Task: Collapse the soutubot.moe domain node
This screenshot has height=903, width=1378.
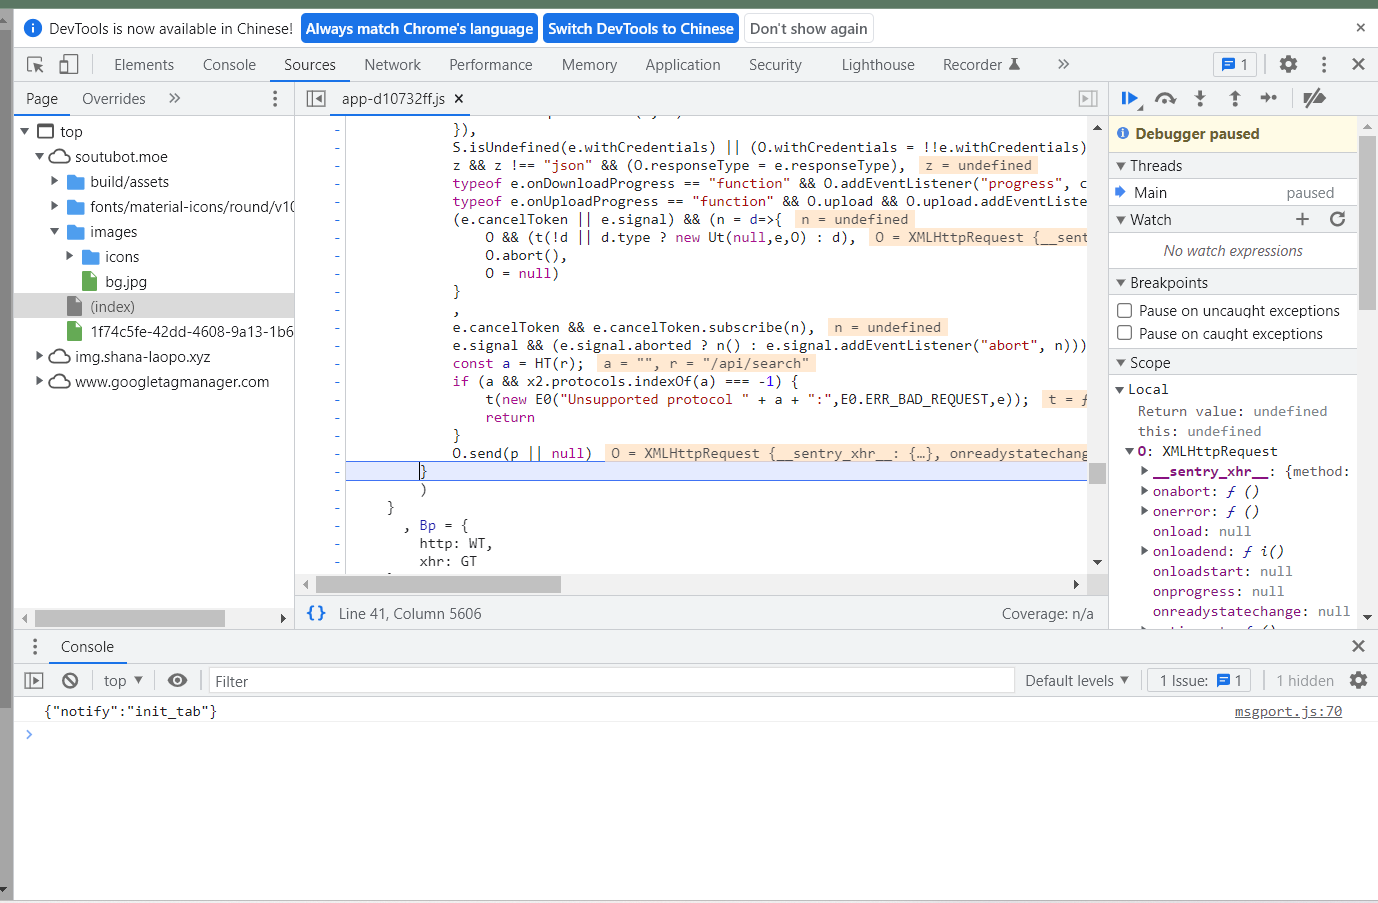Action: coord(40,157)
